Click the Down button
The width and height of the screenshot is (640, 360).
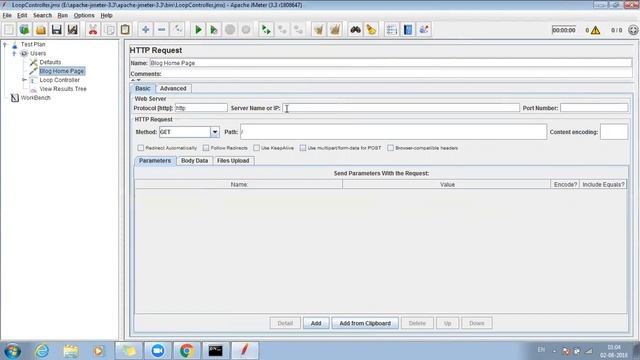pyautogui.click(x=477, y=323)
